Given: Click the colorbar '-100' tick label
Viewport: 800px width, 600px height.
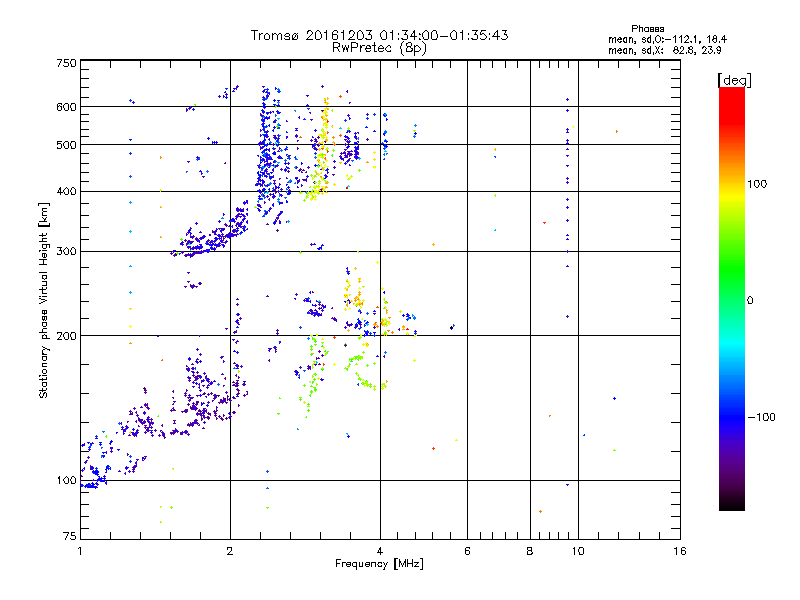Looking at the screenshot, I should click(x=761, y=417).
